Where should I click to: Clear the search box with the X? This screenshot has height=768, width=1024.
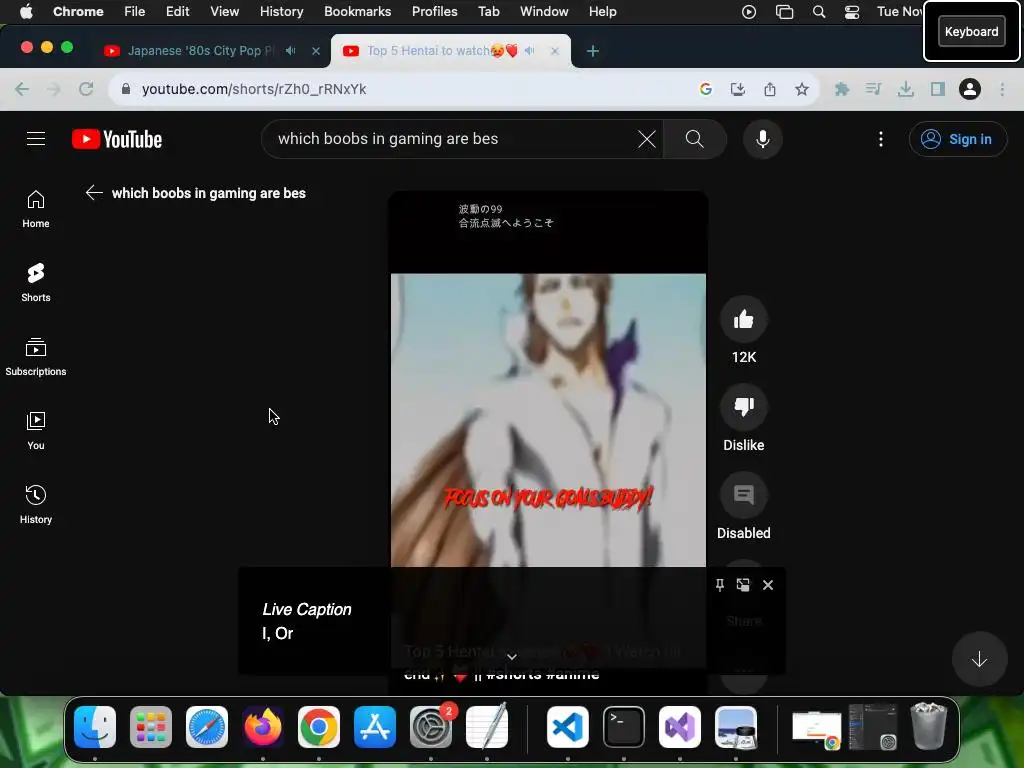pyautogui.click(x=647, y=138)
